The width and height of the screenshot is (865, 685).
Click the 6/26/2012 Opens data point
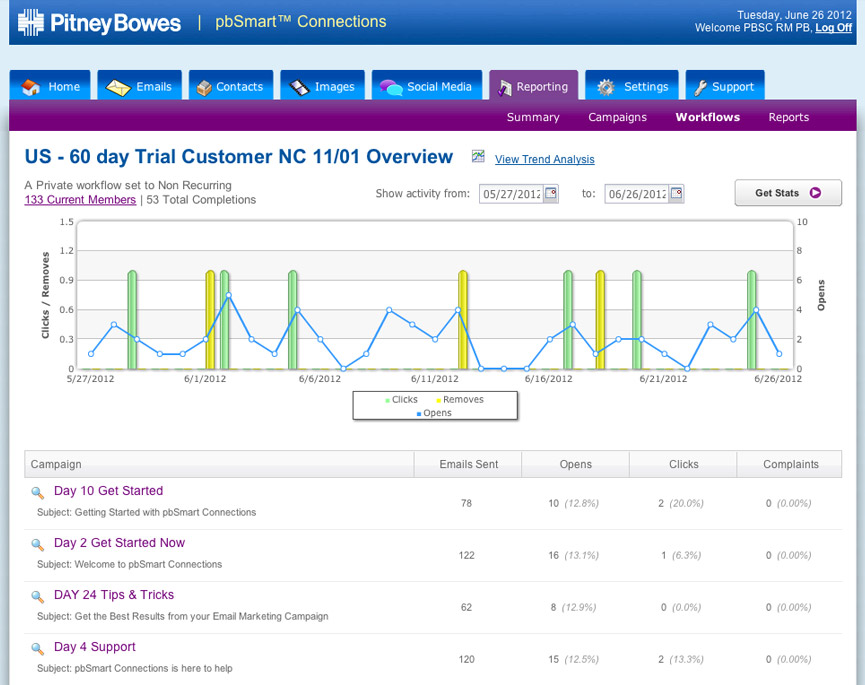(779, 354)
